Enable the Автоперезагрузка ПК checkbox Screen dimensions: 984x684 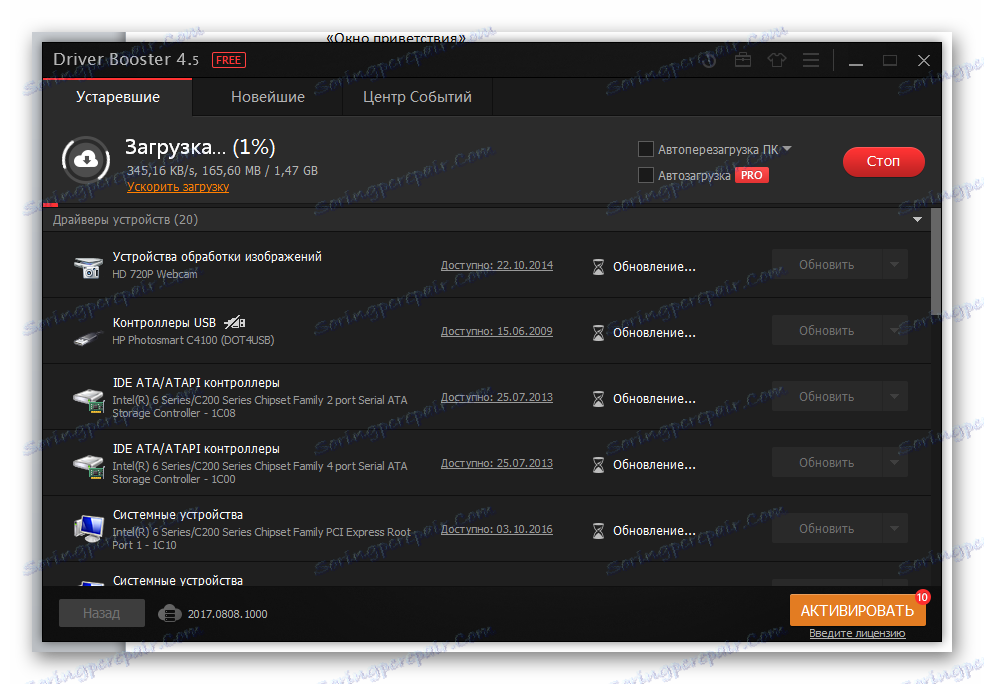tap(646, 149)
